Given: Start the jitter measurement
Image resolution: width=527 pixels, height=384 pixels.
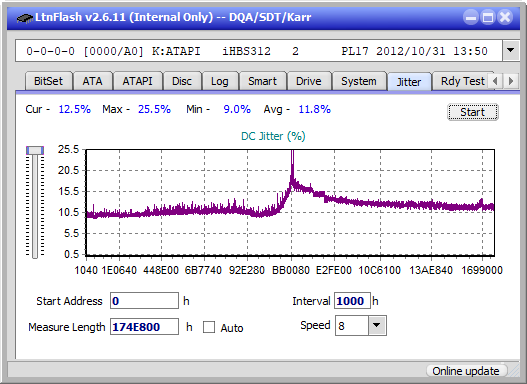Looking at the screenshot, I should 473,112.
